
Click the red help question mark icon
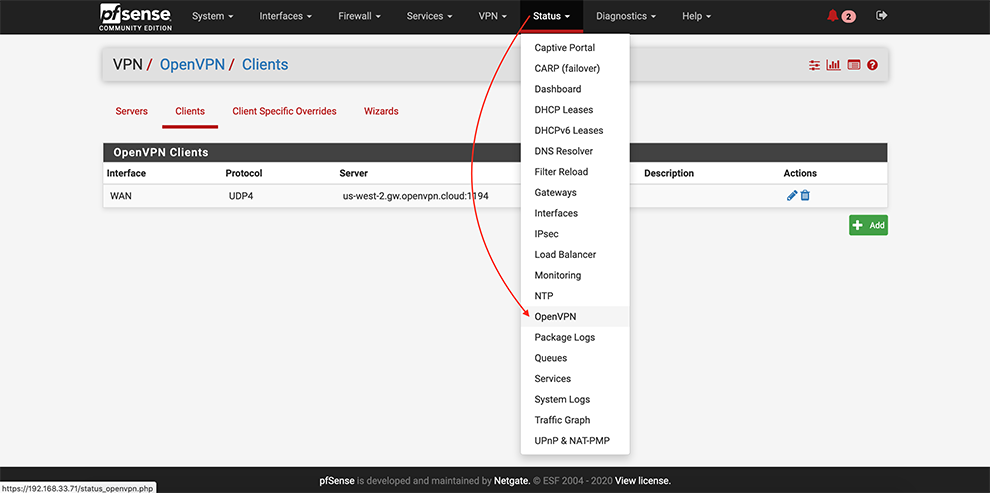pyautogui.click(x=872, y=65)
